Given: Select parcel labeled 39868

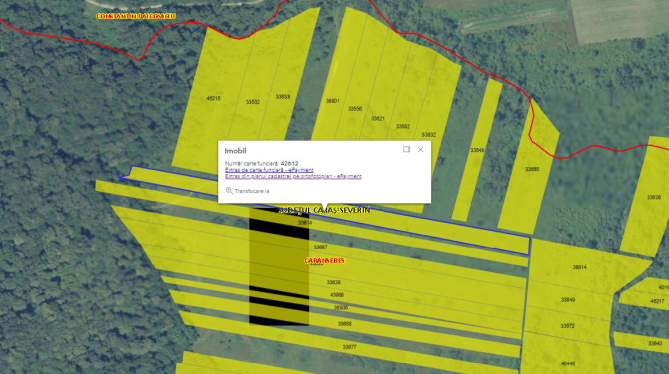Looking at the screenshot, I should point(345,324).
